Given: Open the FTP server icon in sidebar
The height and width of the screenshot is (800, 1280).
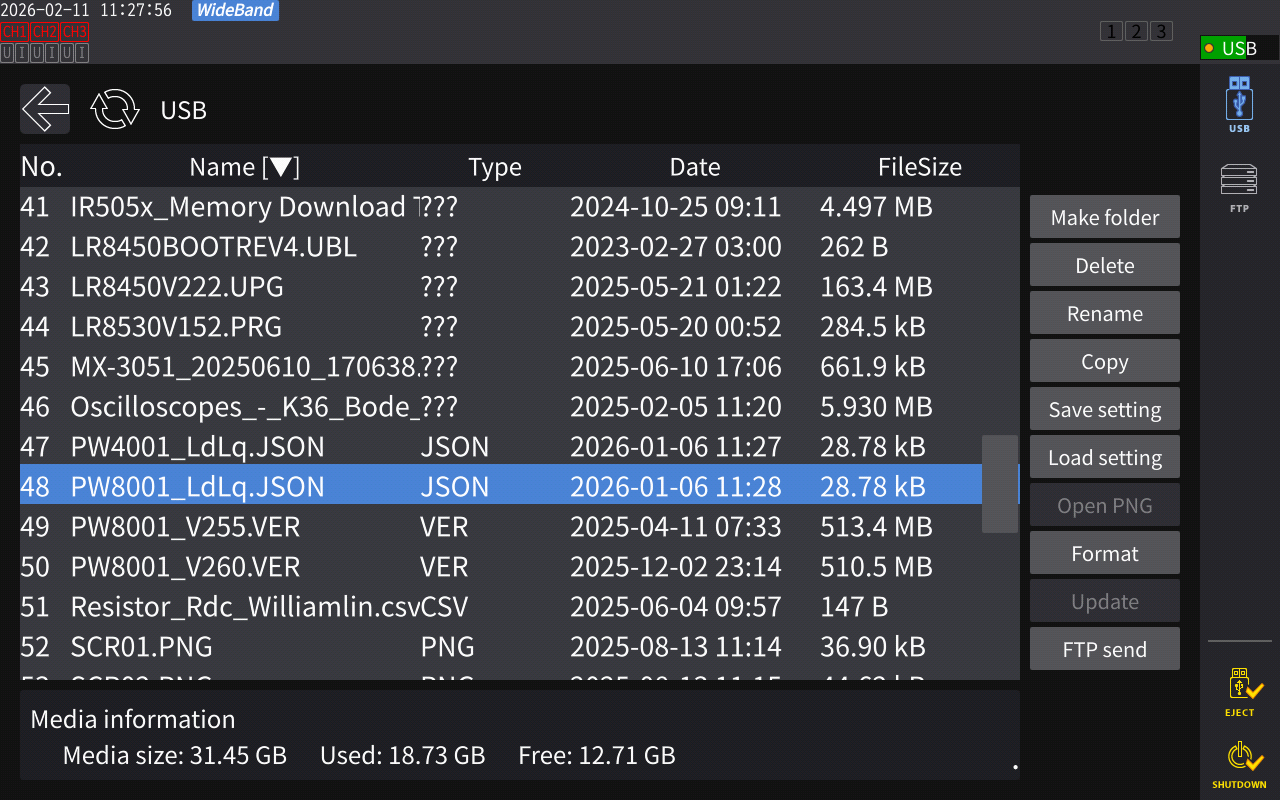Looking at the screenshot, I should point(1239,187).
